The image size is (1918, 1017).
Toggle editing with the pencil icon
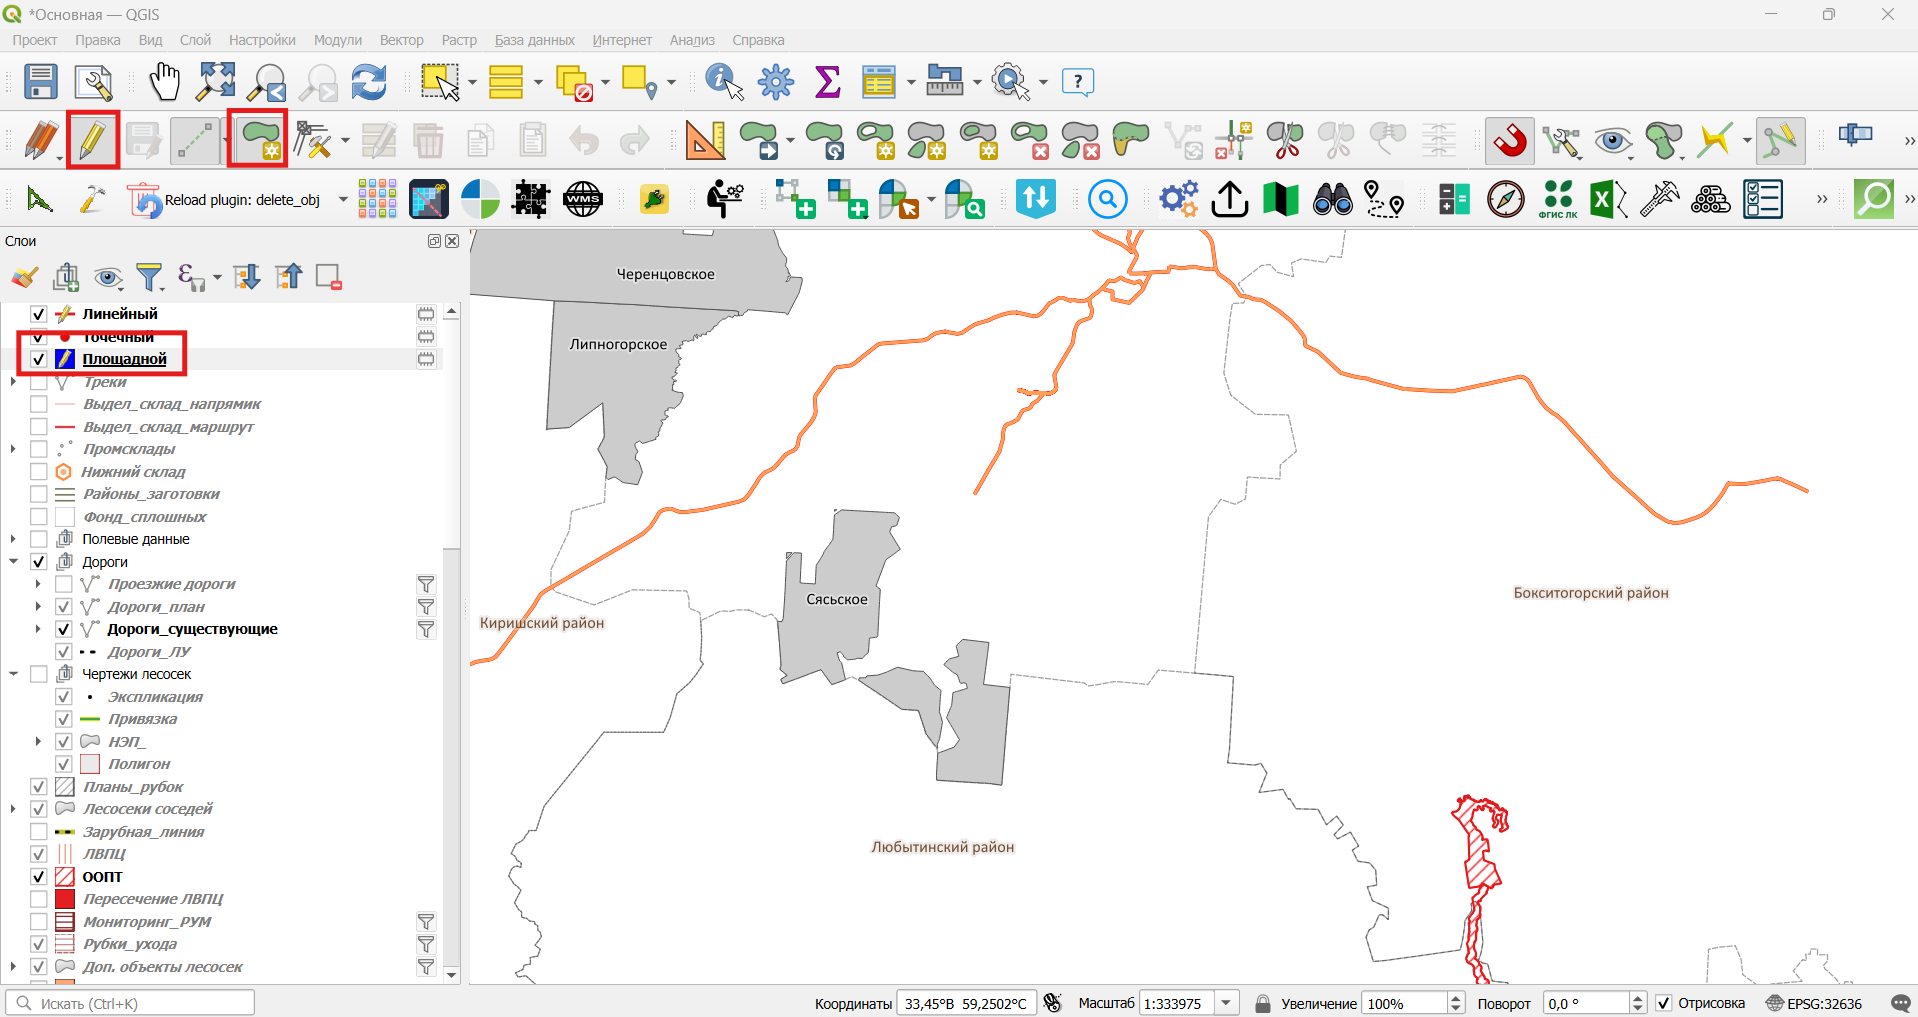point(92,140)
